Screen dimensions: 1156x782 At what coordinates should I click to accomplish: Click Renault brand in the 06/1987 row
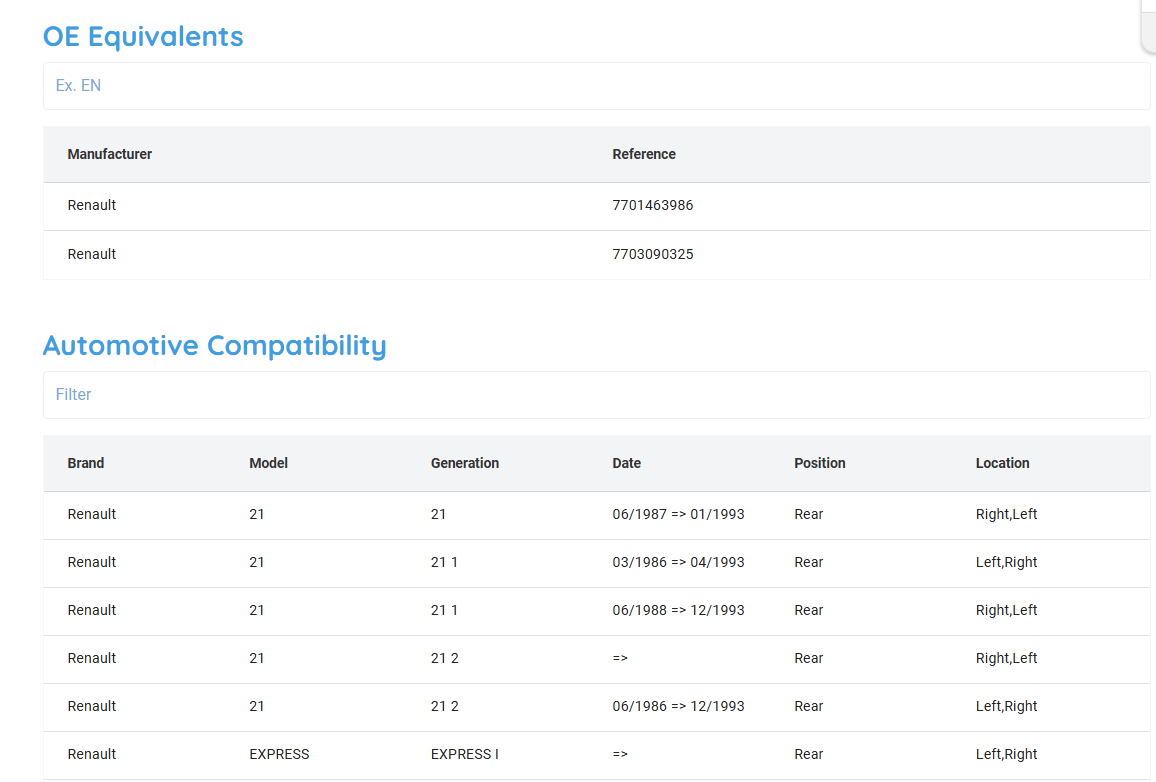pyautogui.click(x=91, y=514)
